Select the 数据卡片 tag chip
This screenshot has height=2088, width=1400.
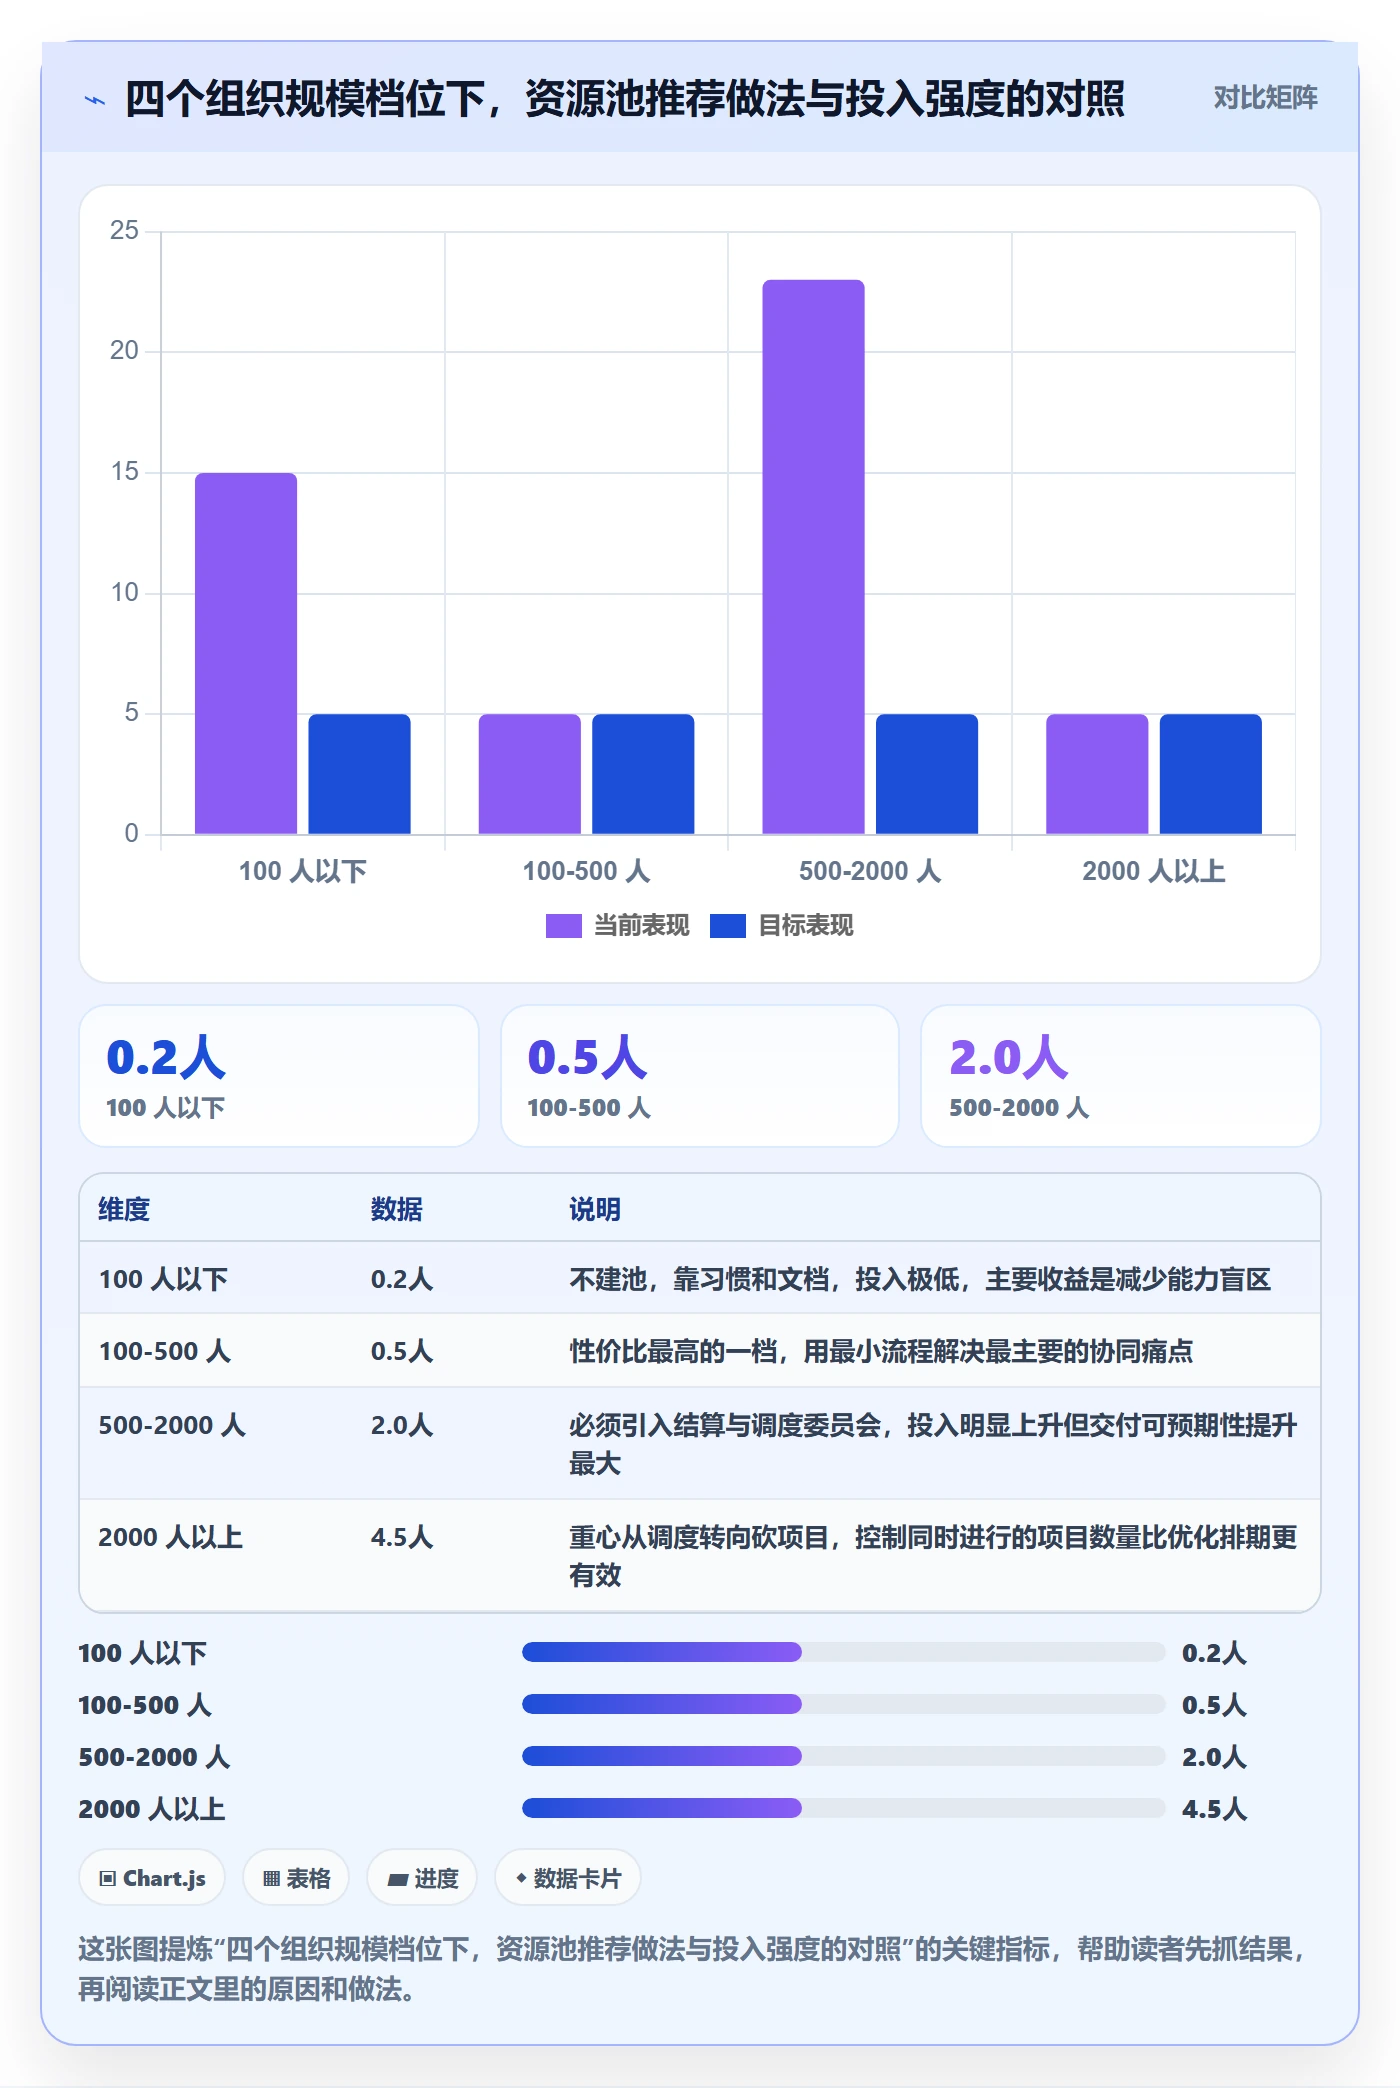[x=568, y=1878]
